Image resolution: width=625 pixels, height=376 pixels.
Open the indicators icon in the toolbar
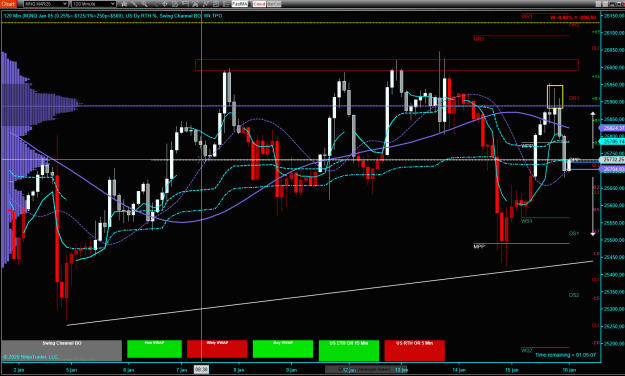(x=206, y=4)
